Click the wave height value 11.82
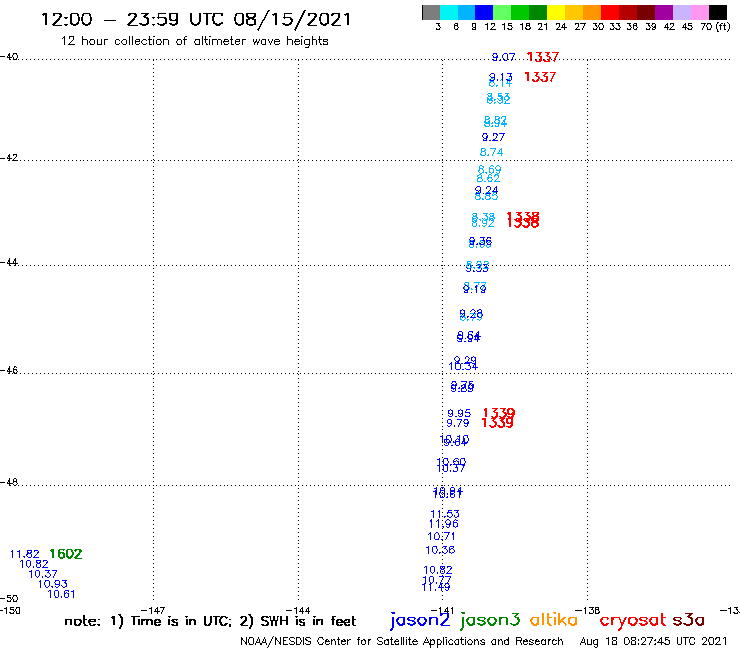 (25, 554)
